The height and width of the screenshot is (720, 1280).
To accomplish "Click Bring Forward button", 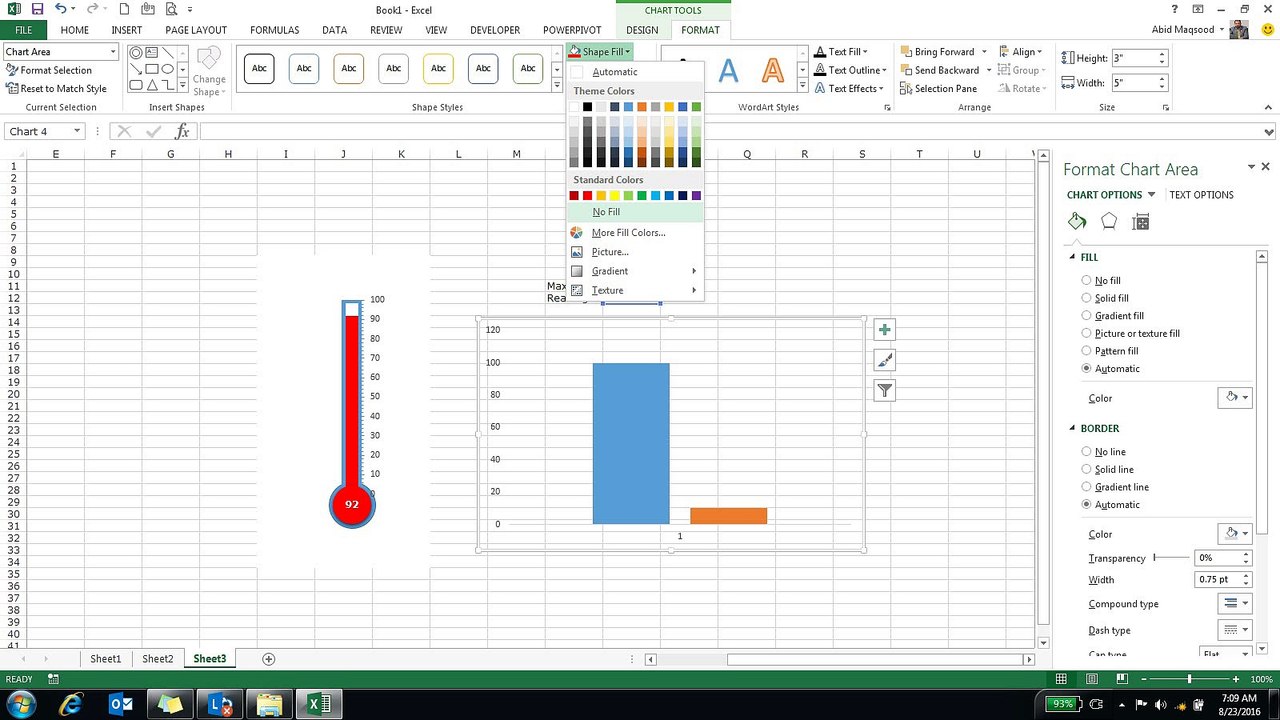I will click(937, 52).
